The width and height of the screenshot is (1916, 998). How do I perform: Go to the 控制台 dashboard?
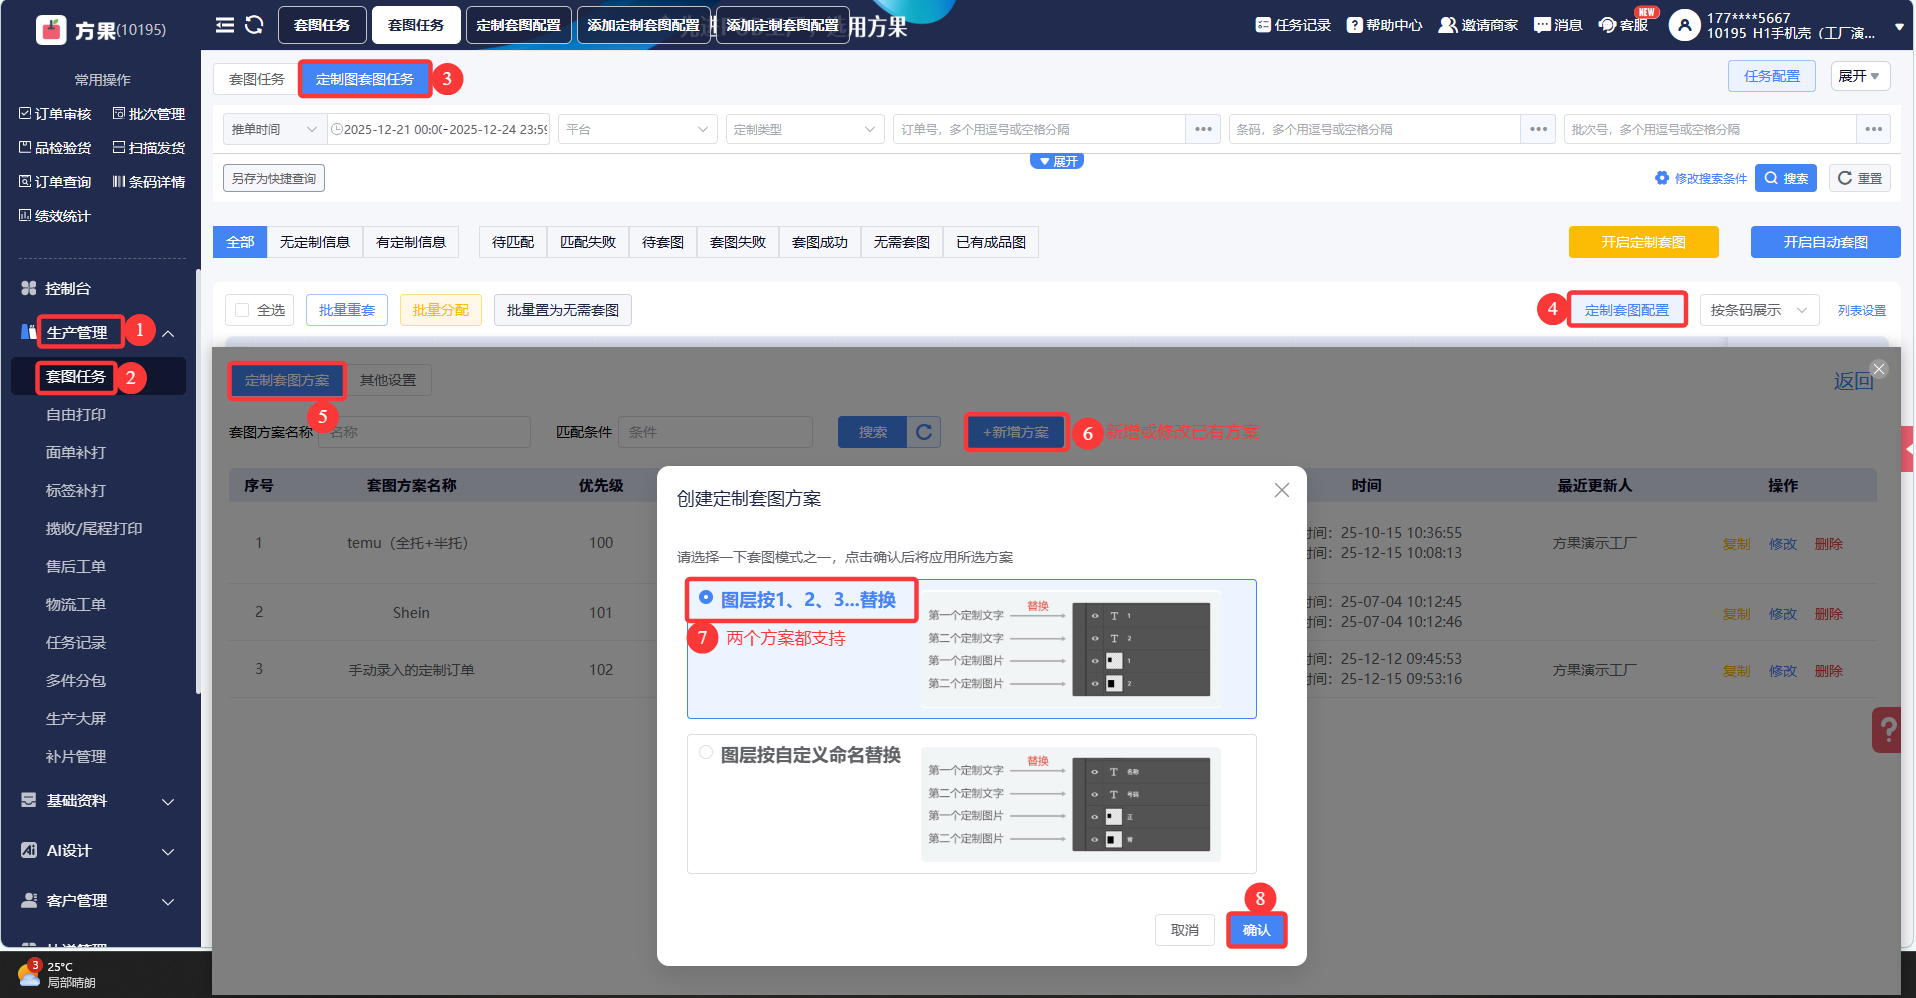click(x=56, y=288)
